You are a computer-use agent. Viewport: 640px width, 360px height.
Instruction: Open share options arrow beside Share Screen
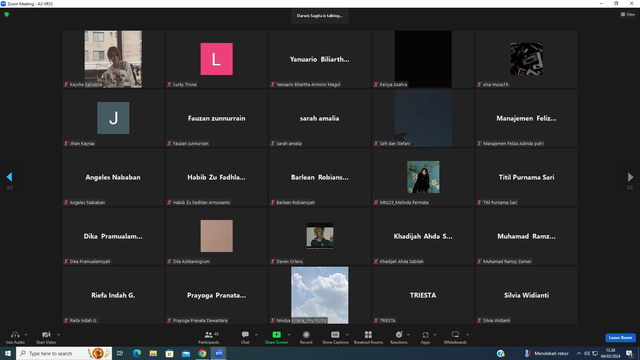[x=289, y=335]
